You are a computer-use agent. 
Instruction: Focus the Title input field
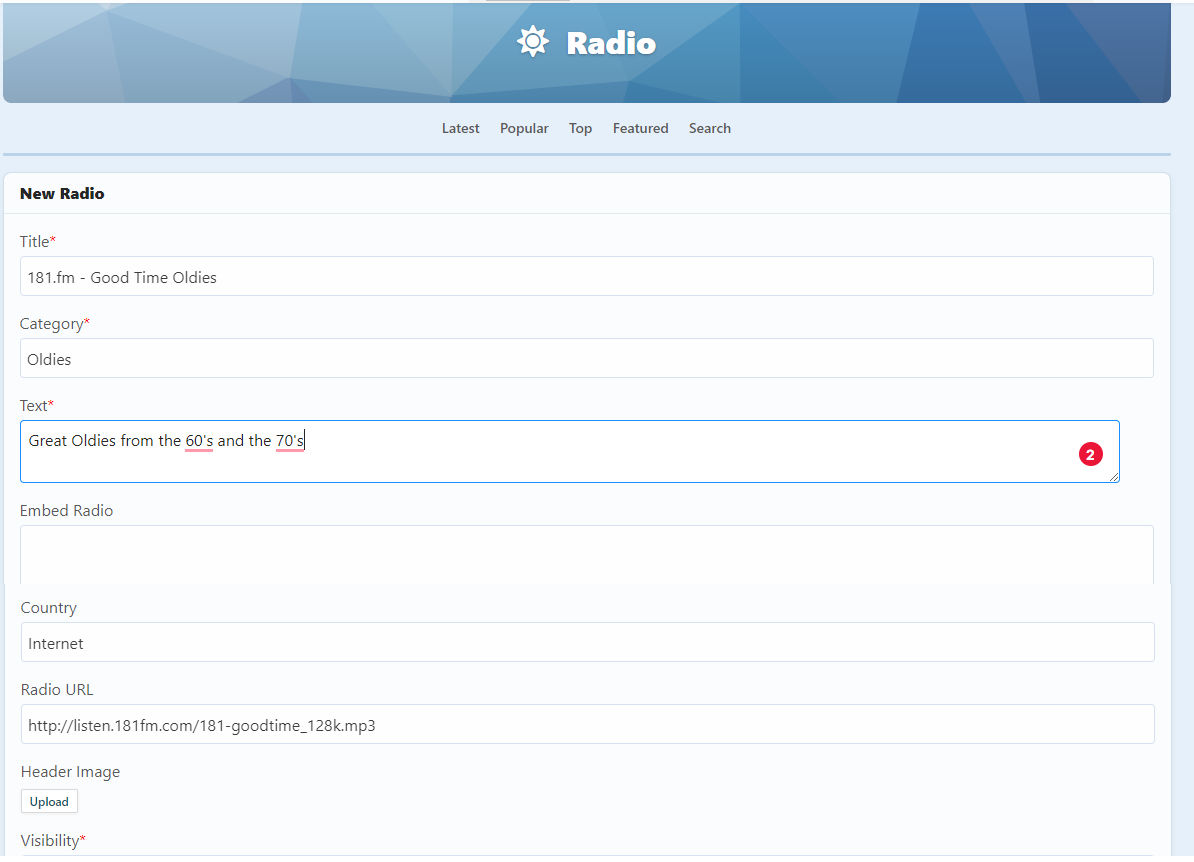tap(586, 277)
